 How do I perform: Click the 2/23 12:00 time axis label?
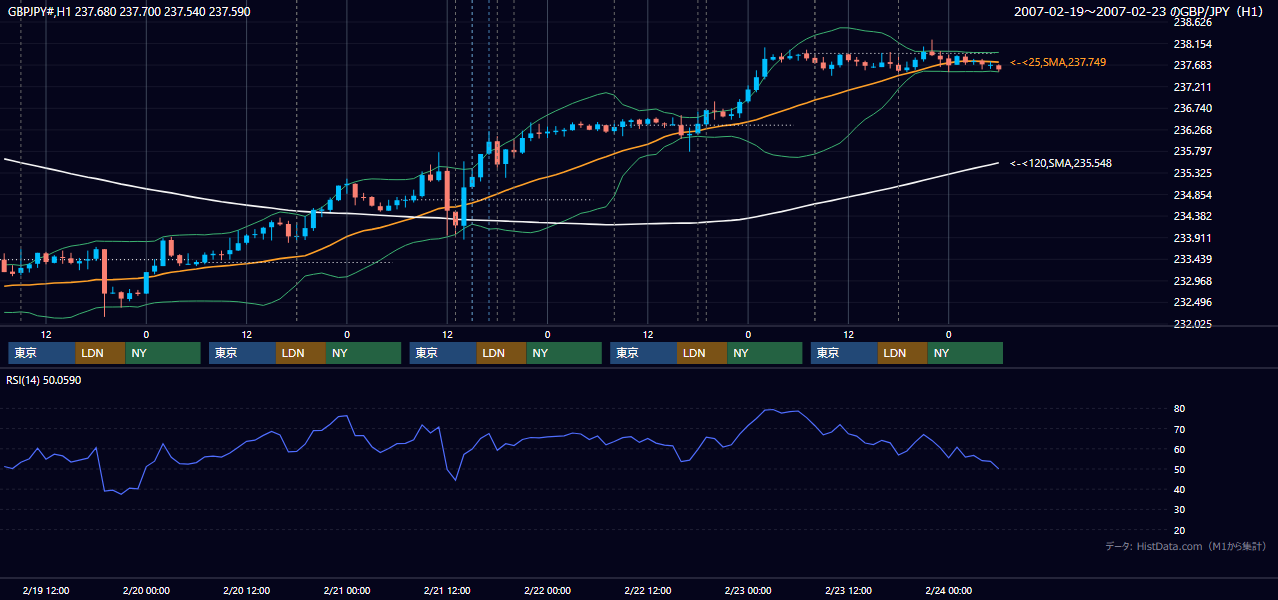(x=849, y=590)
